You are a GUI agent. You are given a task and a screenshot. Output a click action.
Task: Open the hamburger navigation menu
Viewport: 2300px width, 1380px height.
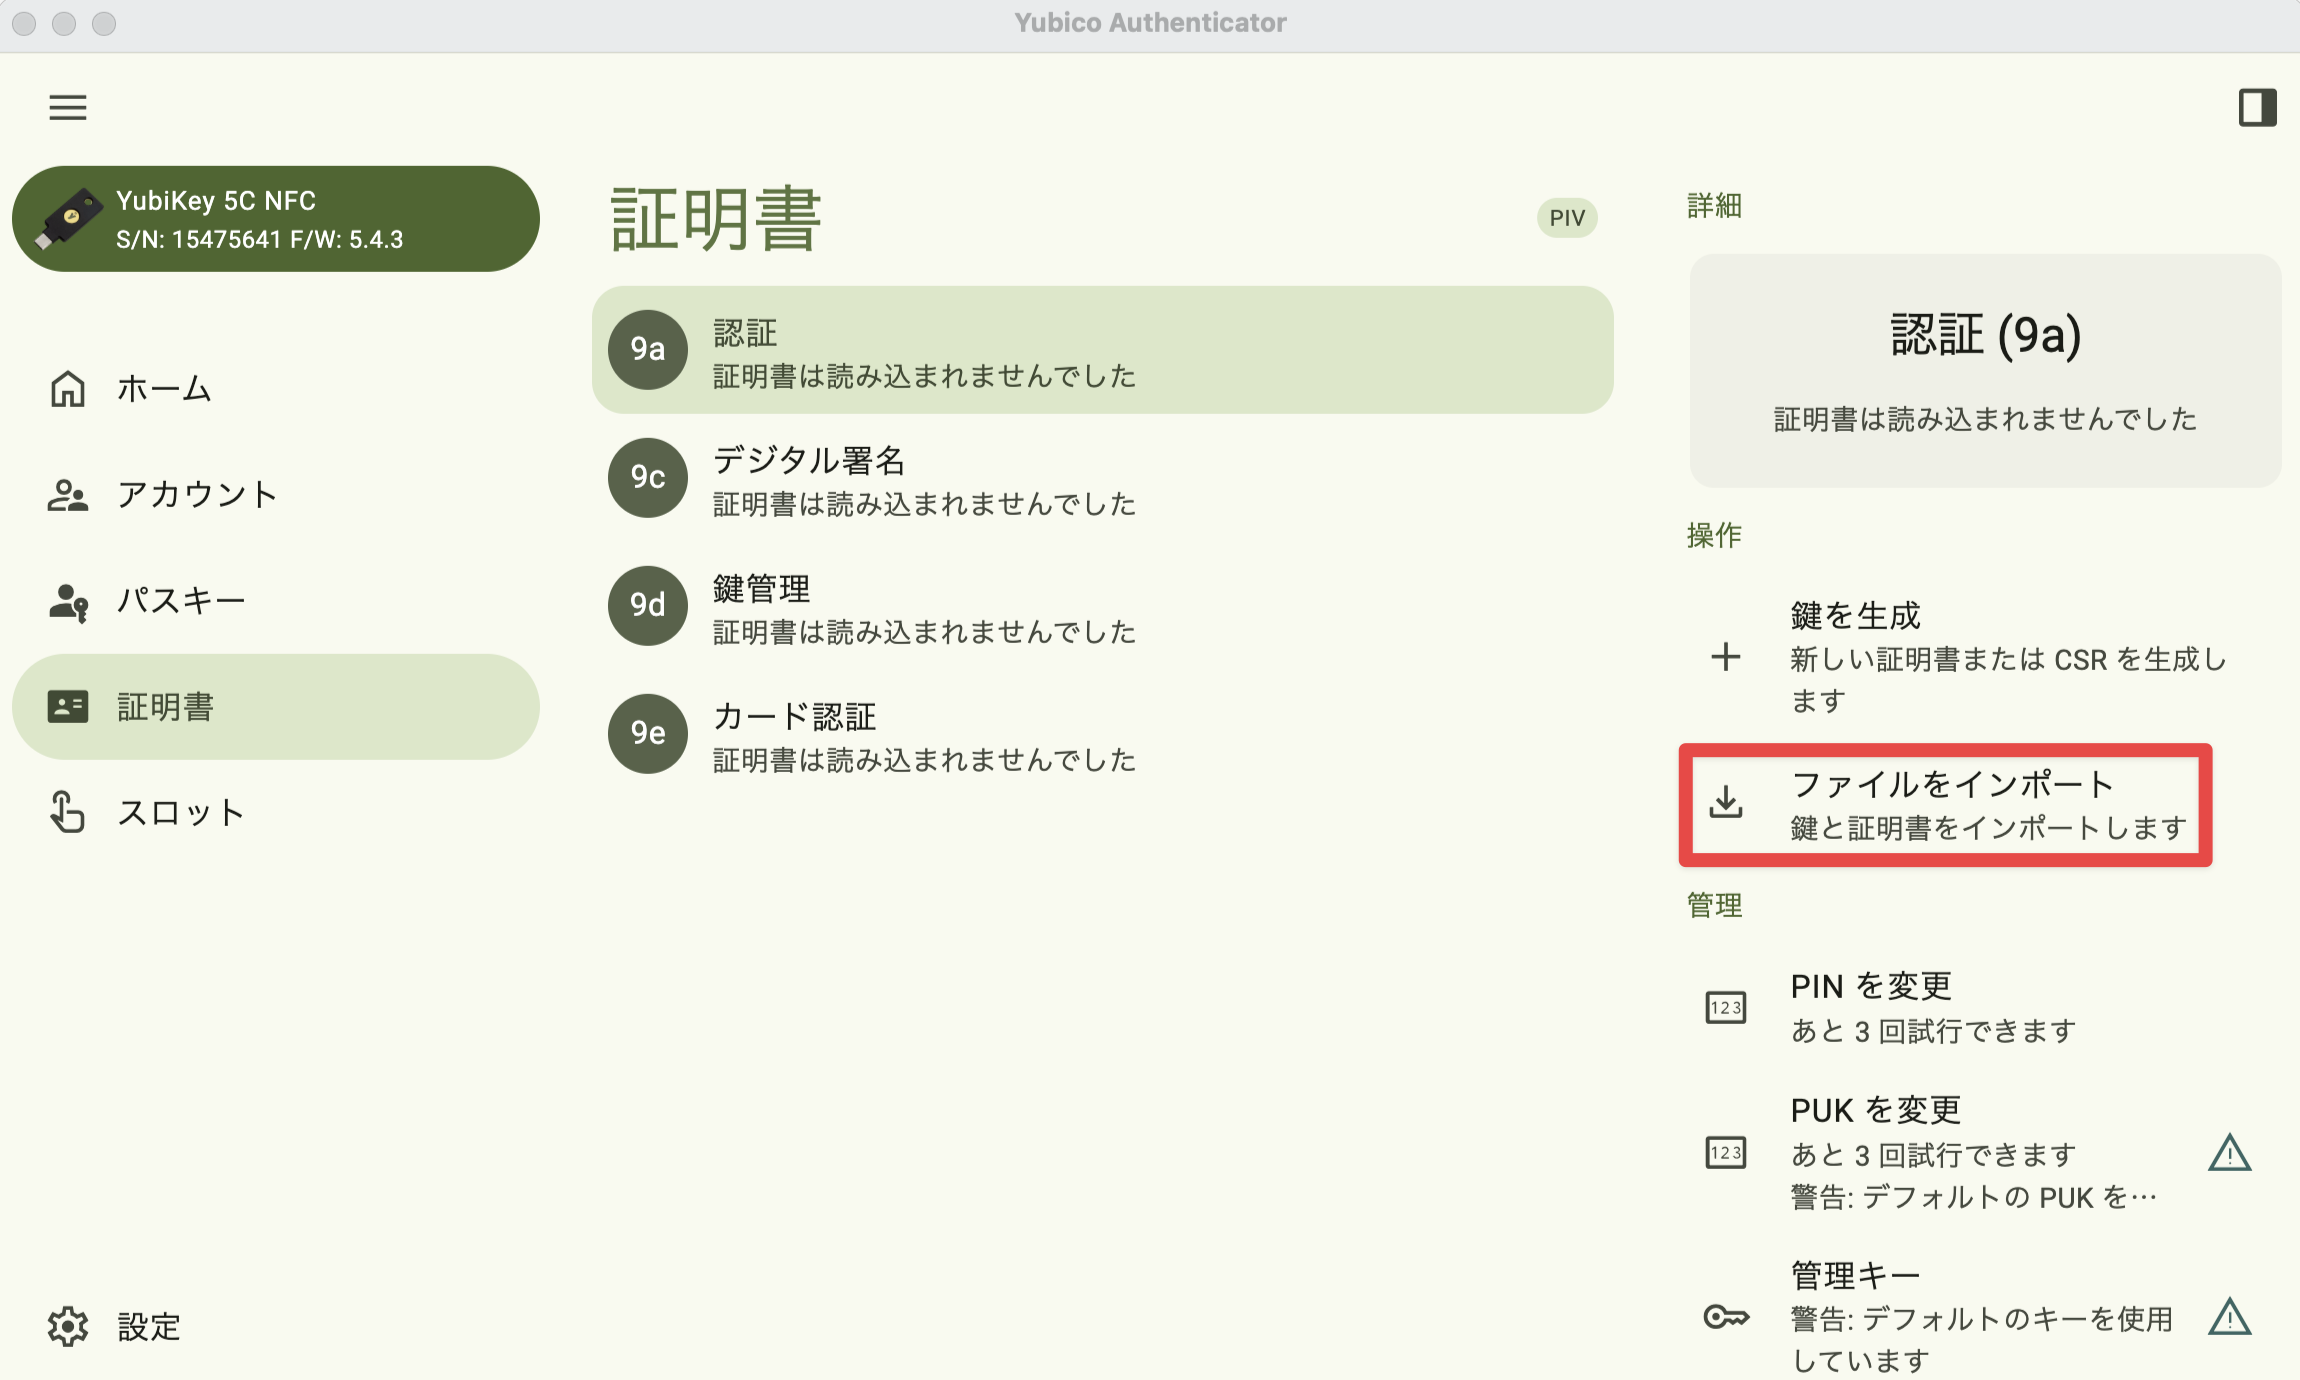pos(68,107)
